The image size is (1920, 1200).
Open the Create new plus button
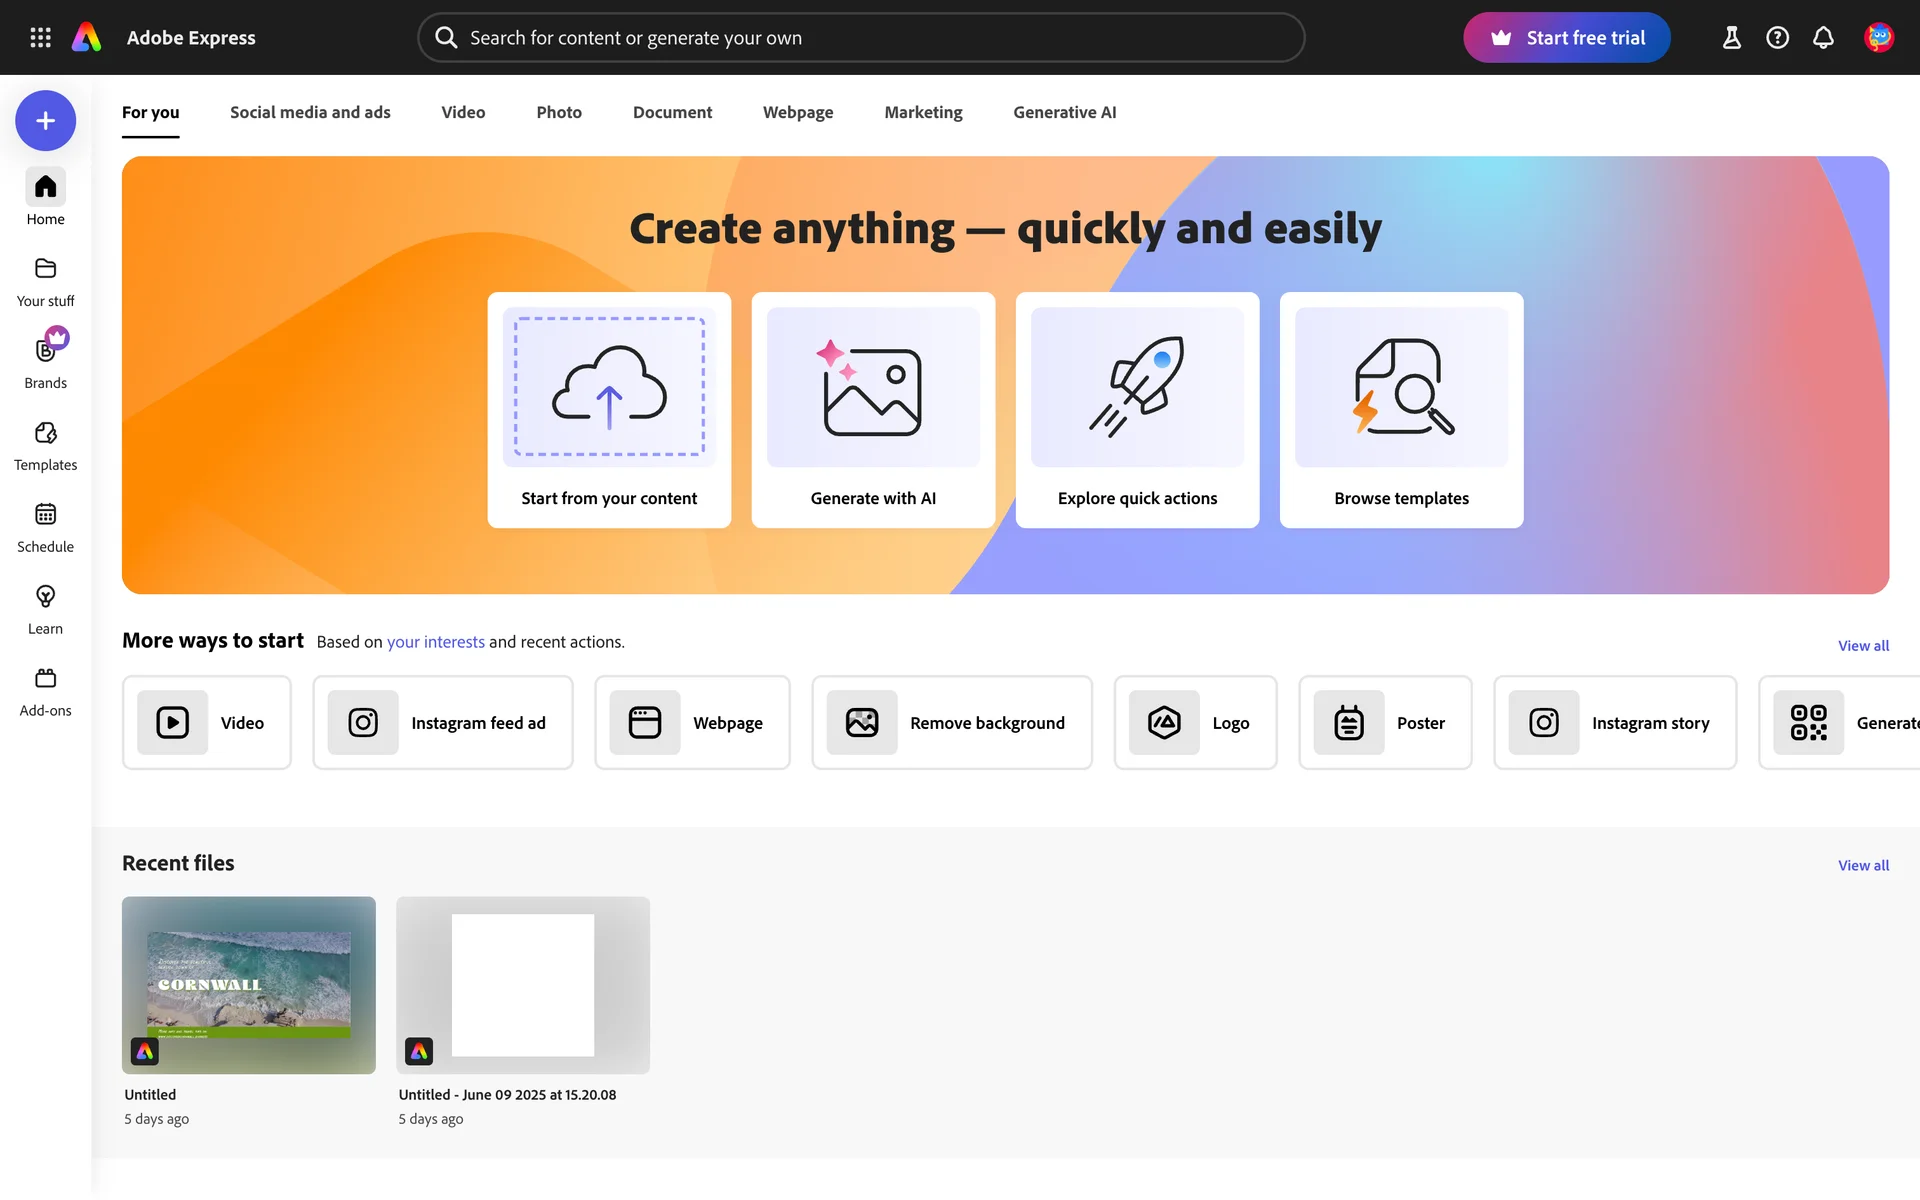tap(45, 120)
